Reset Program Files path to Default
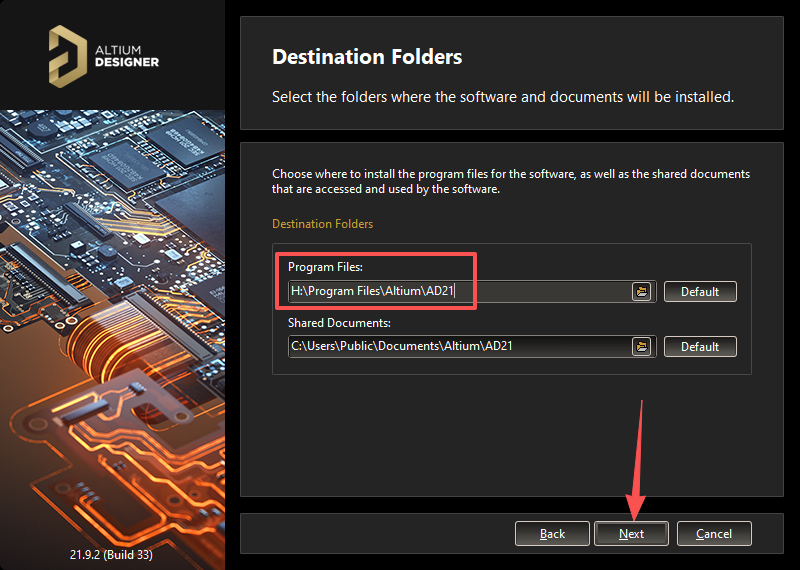This screenshot has width=800, height=570. pyautogui.click(x=700, y=291)
